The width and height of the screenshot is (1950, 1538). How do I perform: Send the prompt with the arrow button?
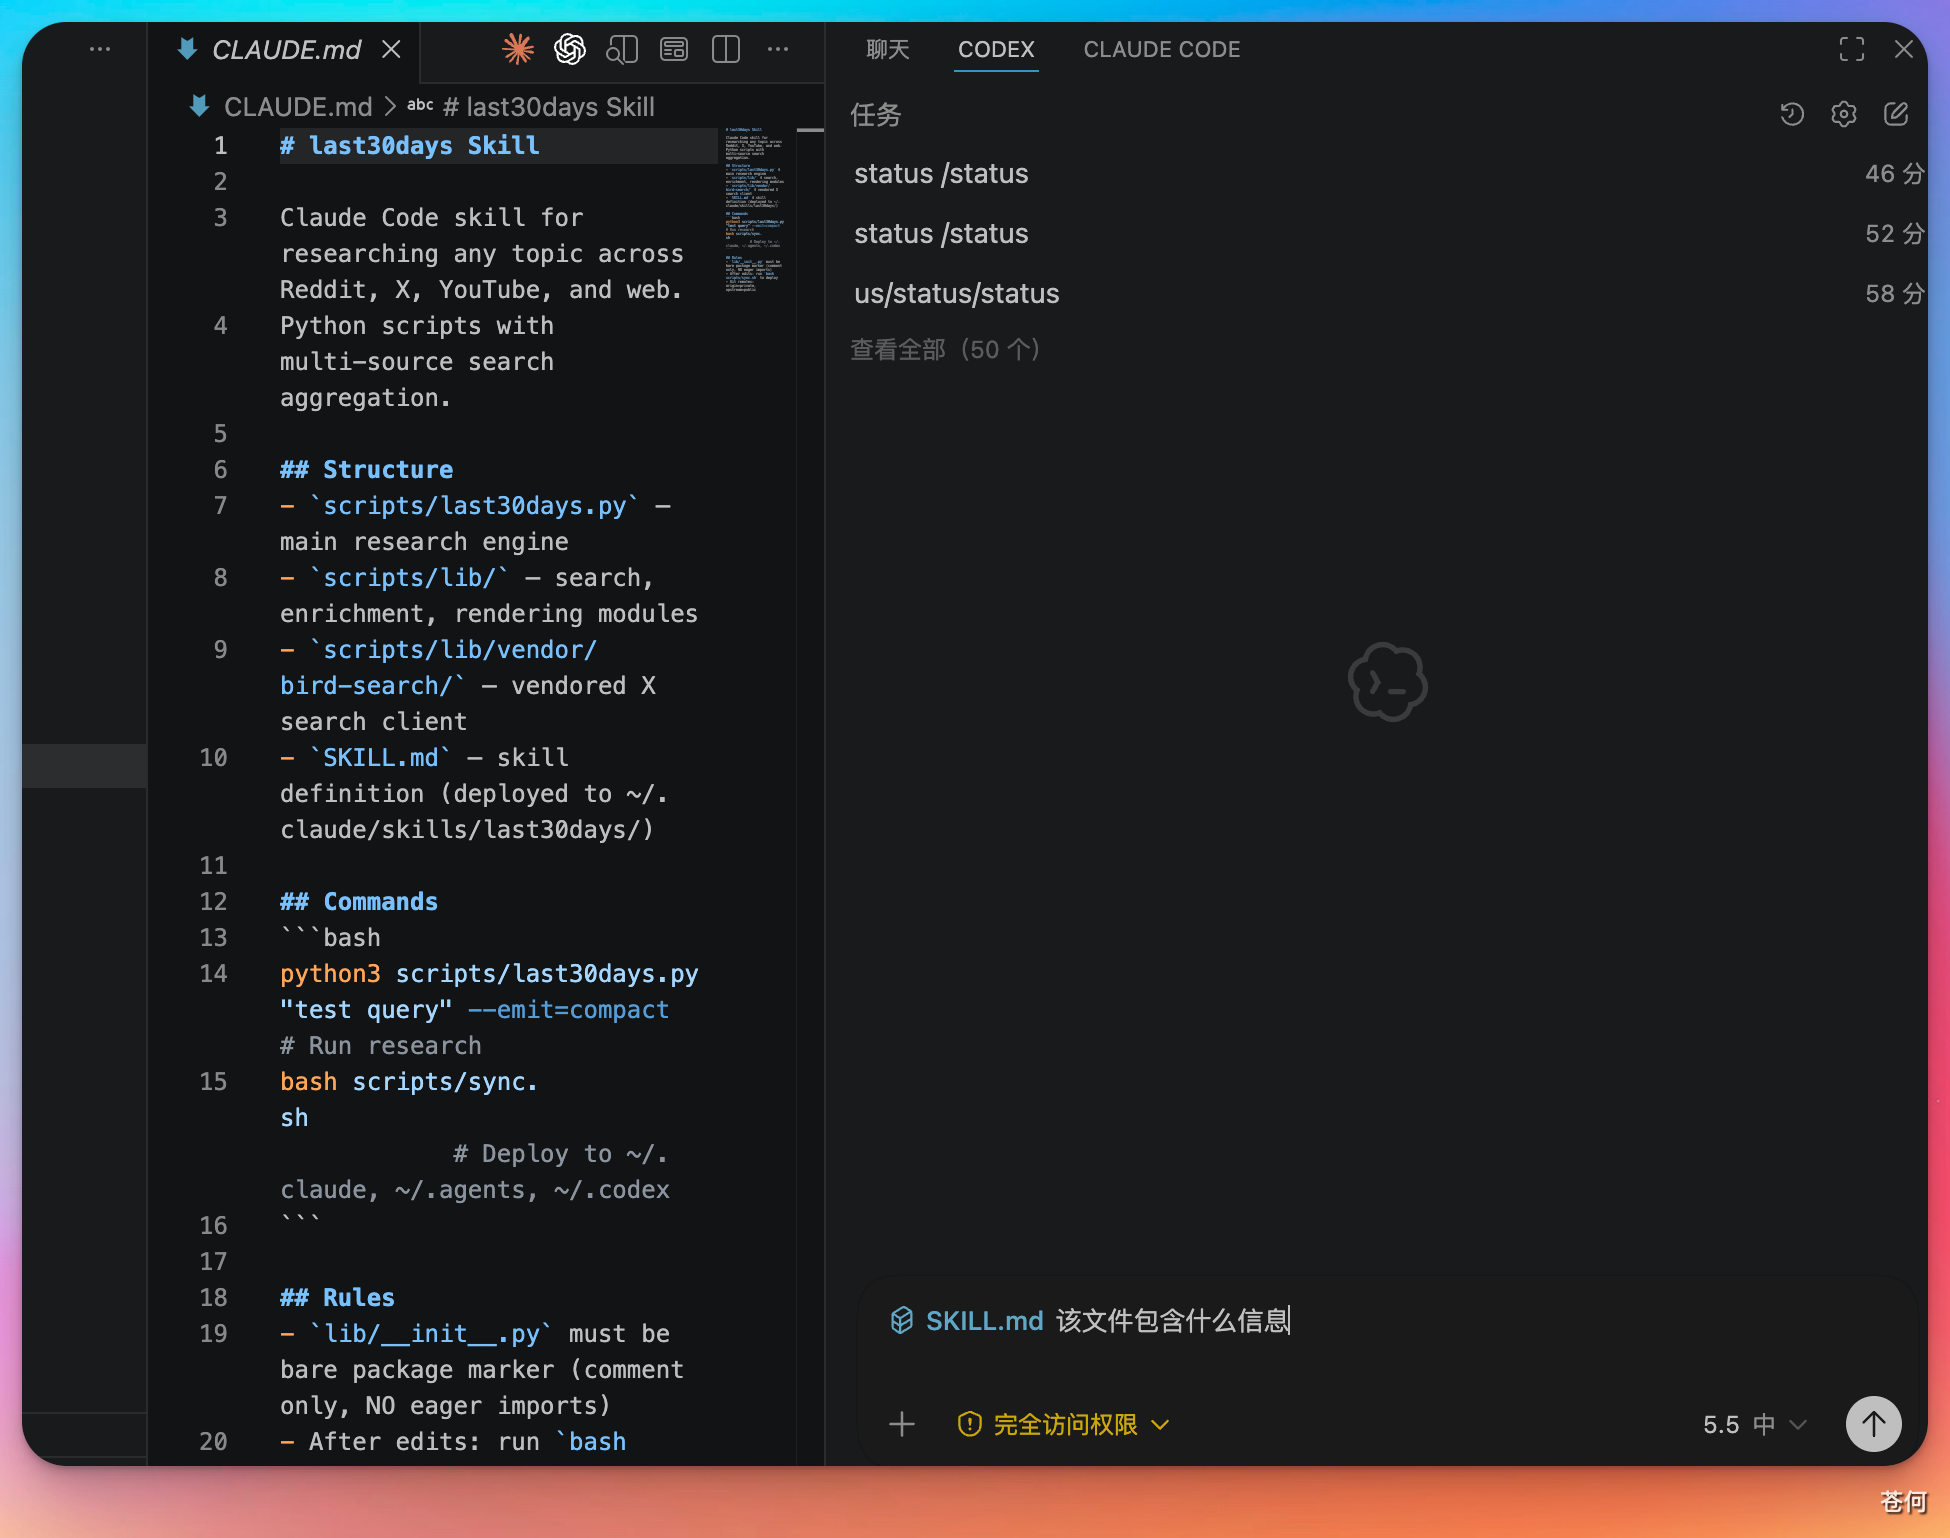point(1874,1424)
